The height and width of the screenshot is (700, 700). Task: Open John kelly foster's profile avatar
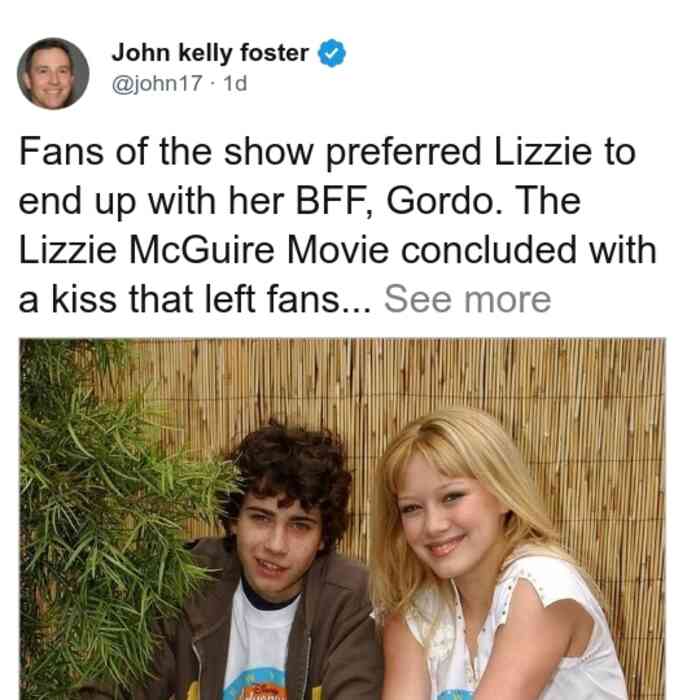[x=53, y=74]
